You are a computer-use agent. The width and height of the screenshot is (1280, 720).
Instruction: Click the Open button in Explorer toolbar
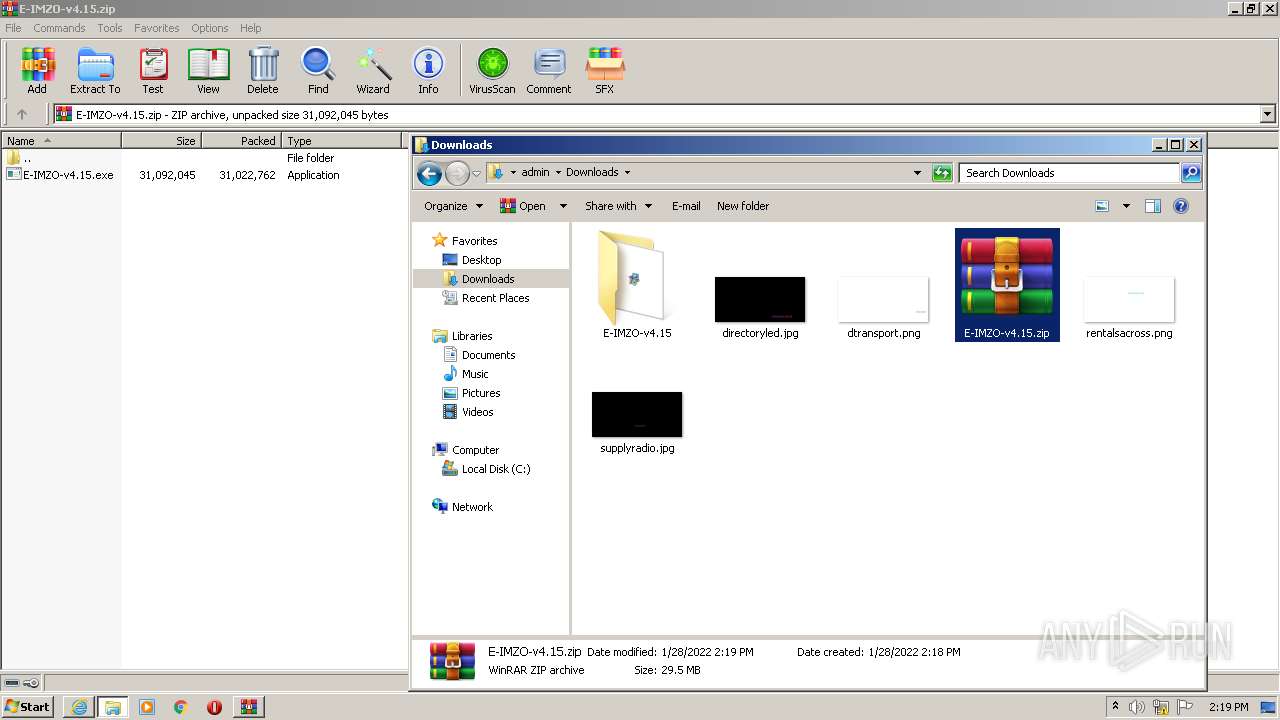[x=523, y=206]
